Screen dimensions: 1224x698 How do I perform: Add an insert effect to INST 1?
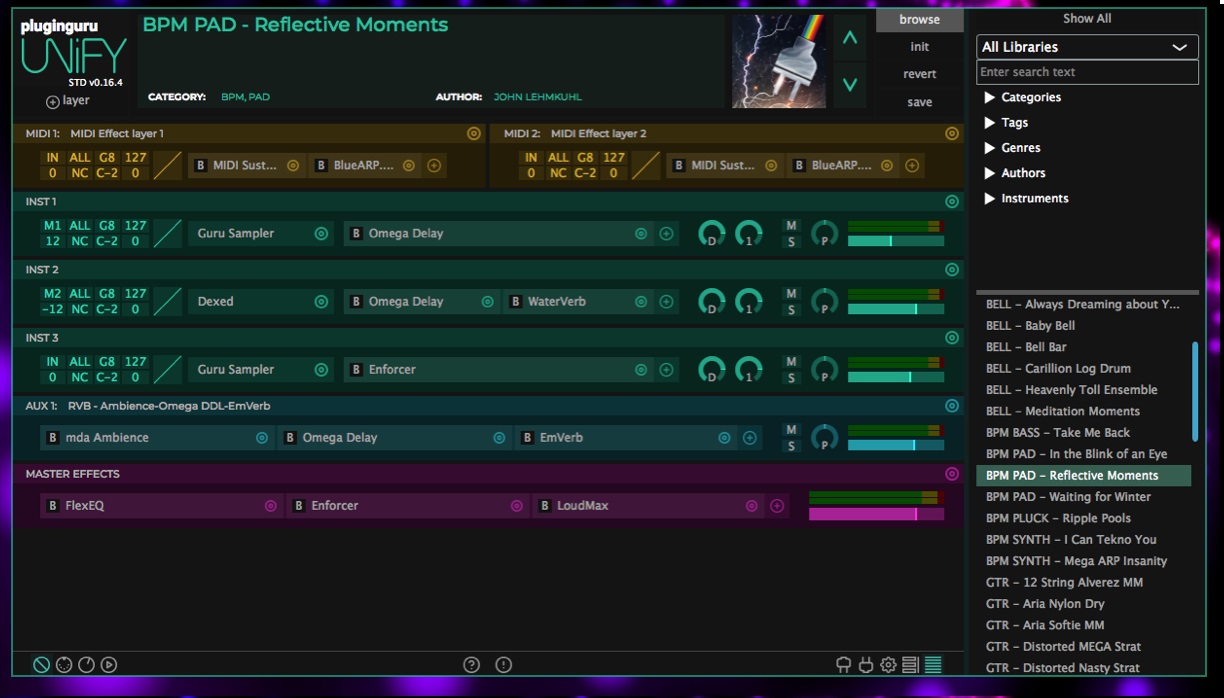[667, 233]
